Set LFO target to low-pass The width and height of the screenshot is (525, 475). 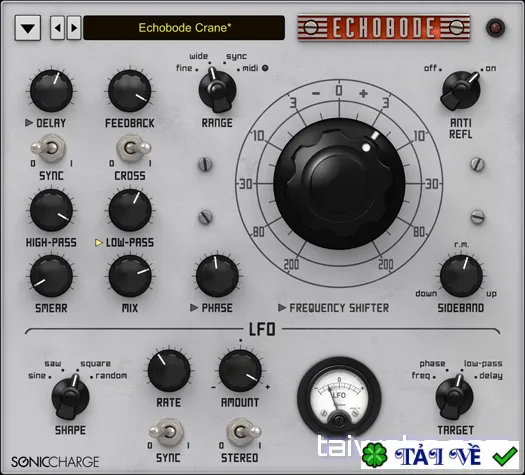click(483, 364)
